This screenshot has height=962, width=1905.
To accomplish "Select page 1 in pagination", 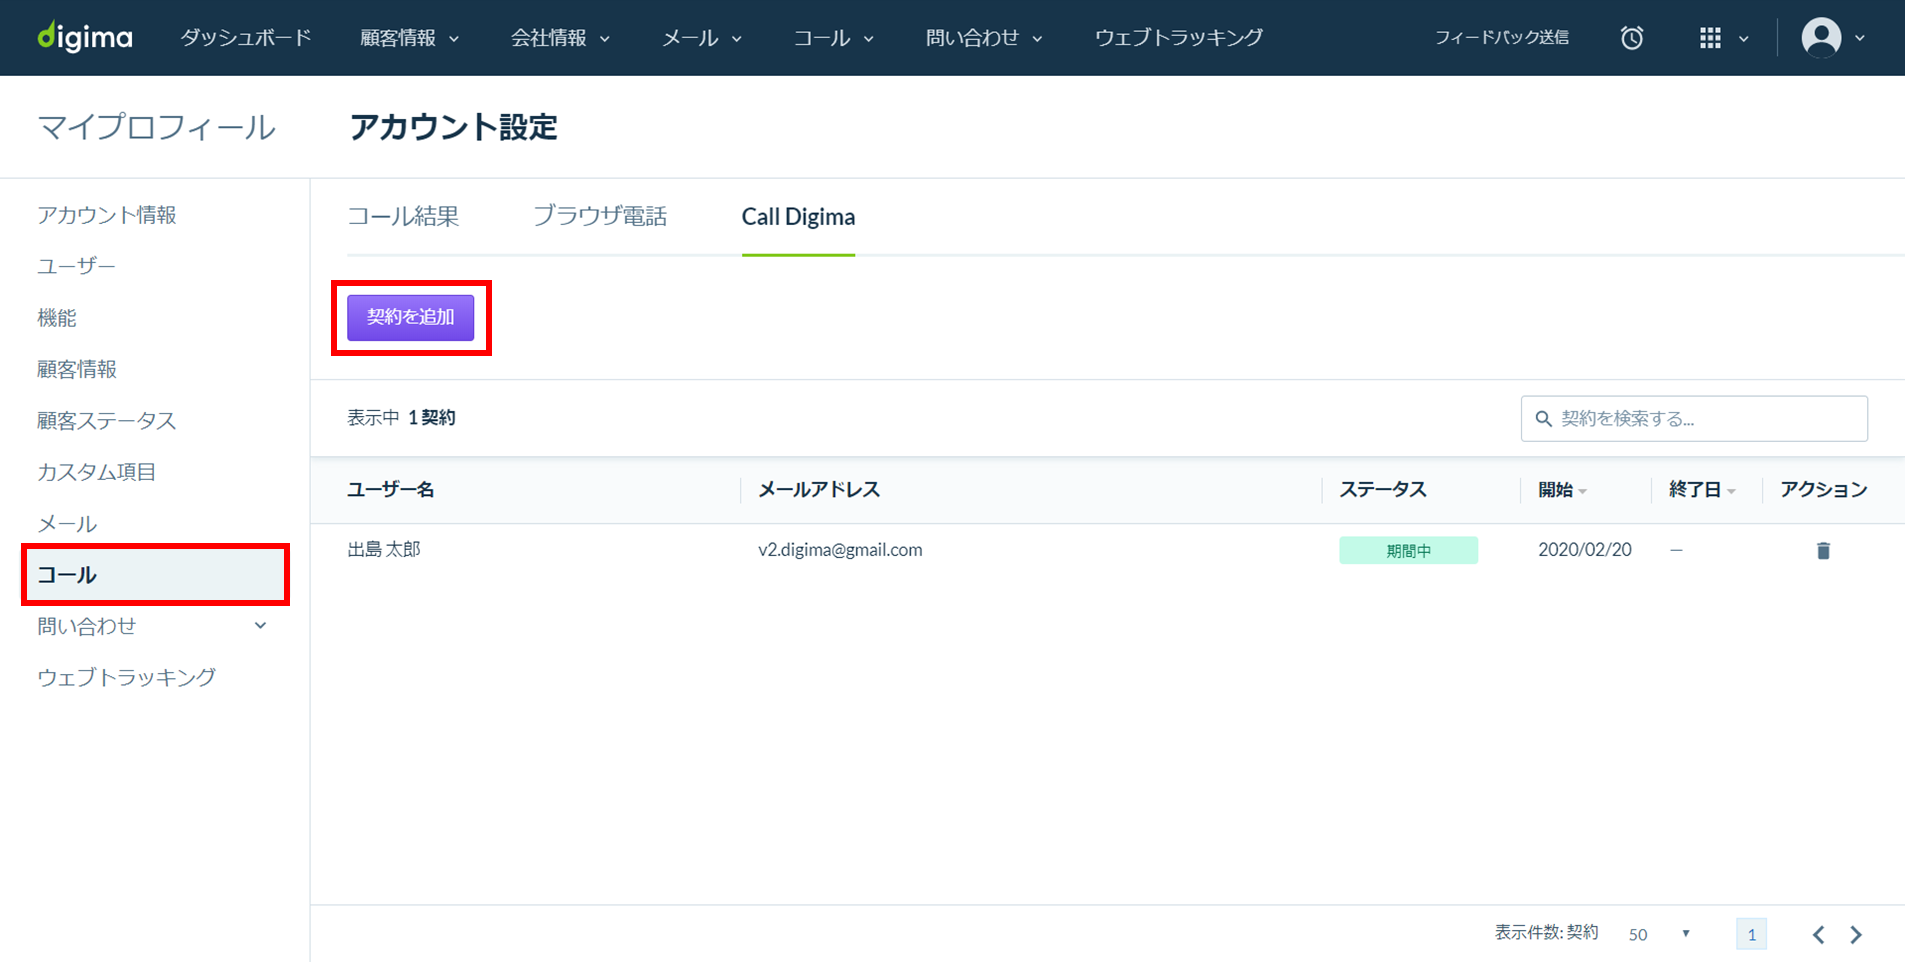I will click(1751, 935).
